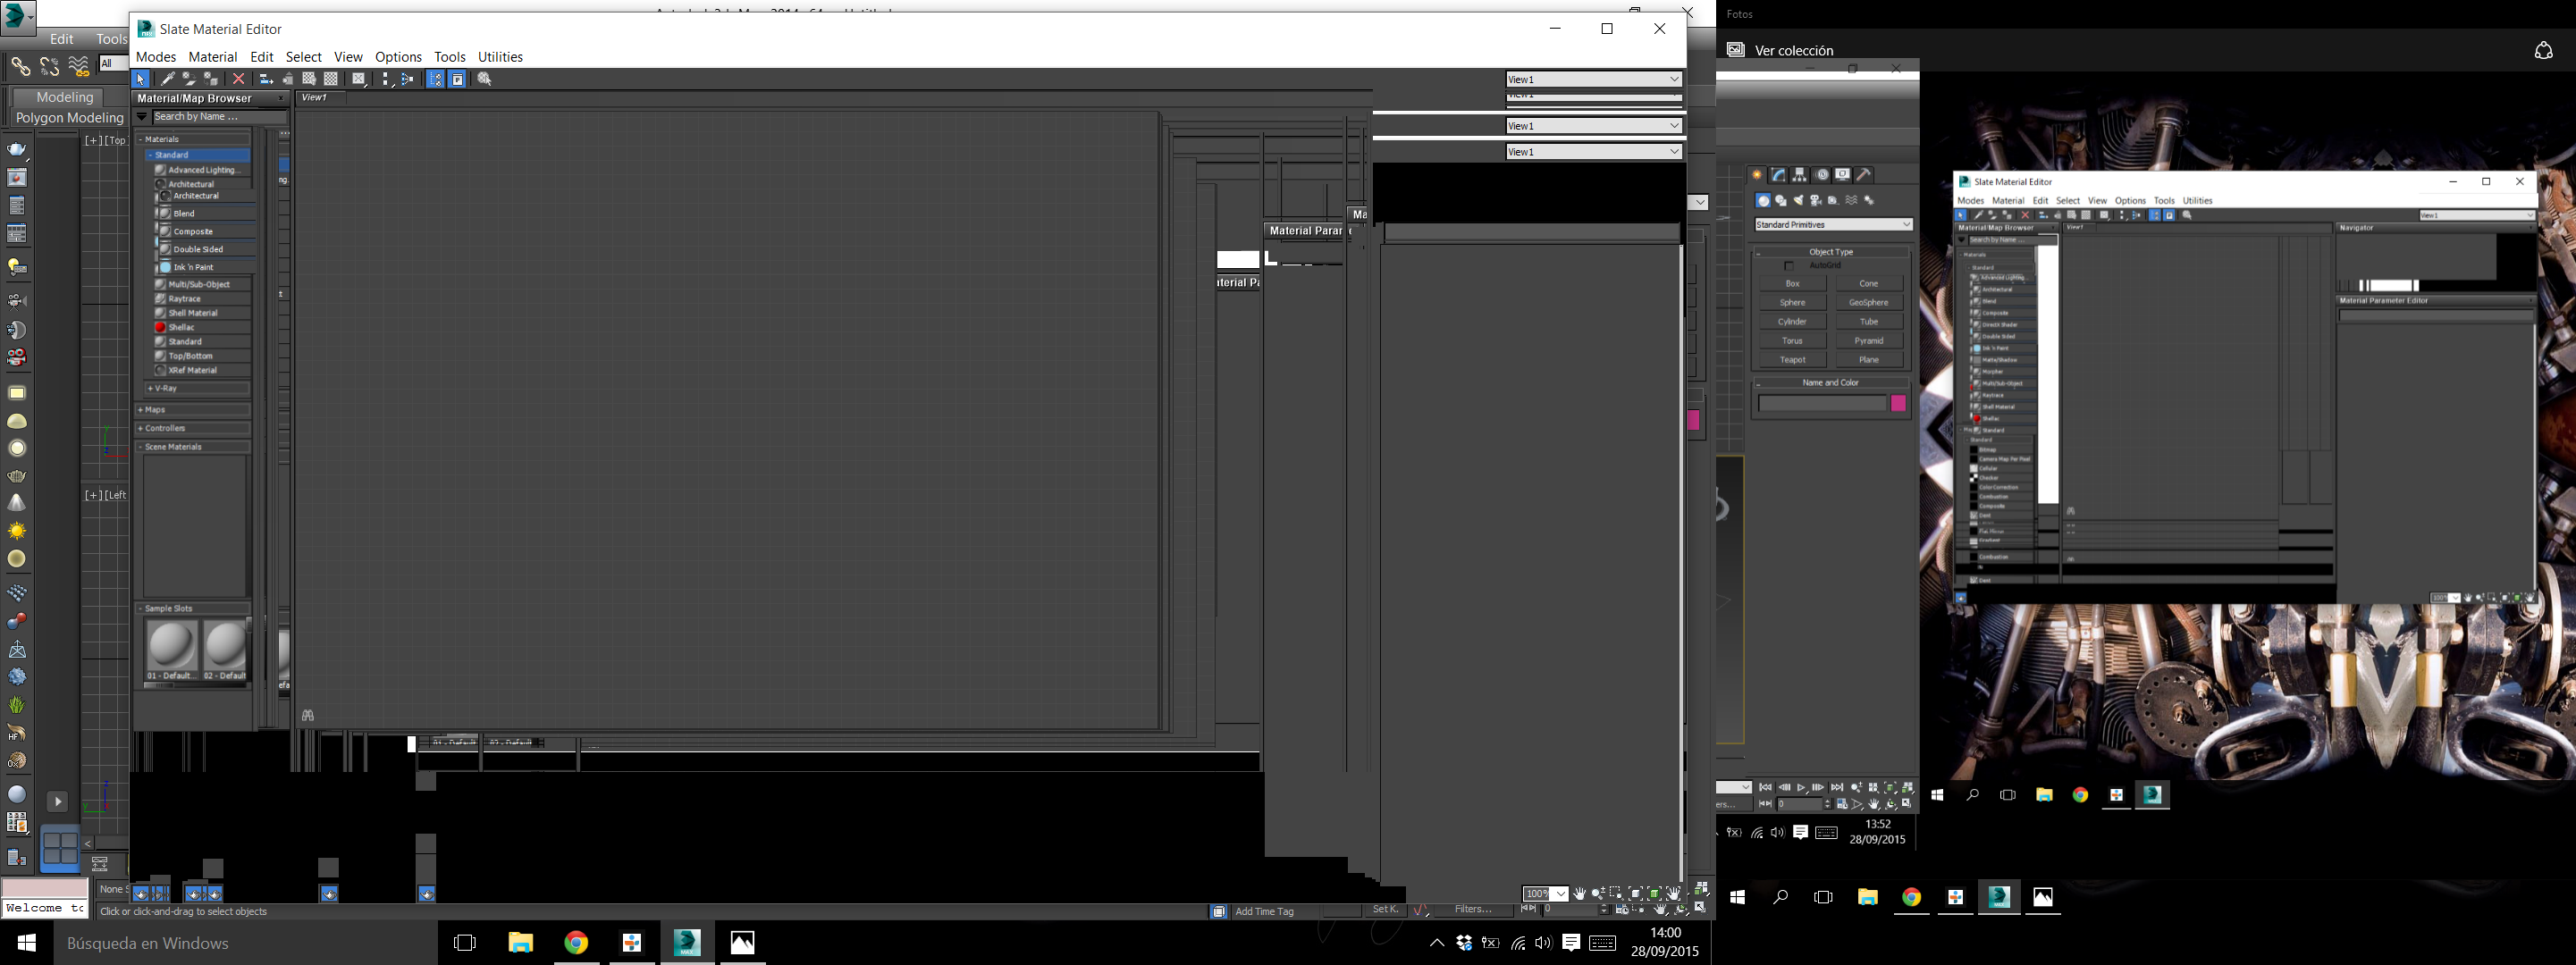Viewport: 2576px width, 965px height.
Task: Select the Lights category icon
Action: 1798,201
